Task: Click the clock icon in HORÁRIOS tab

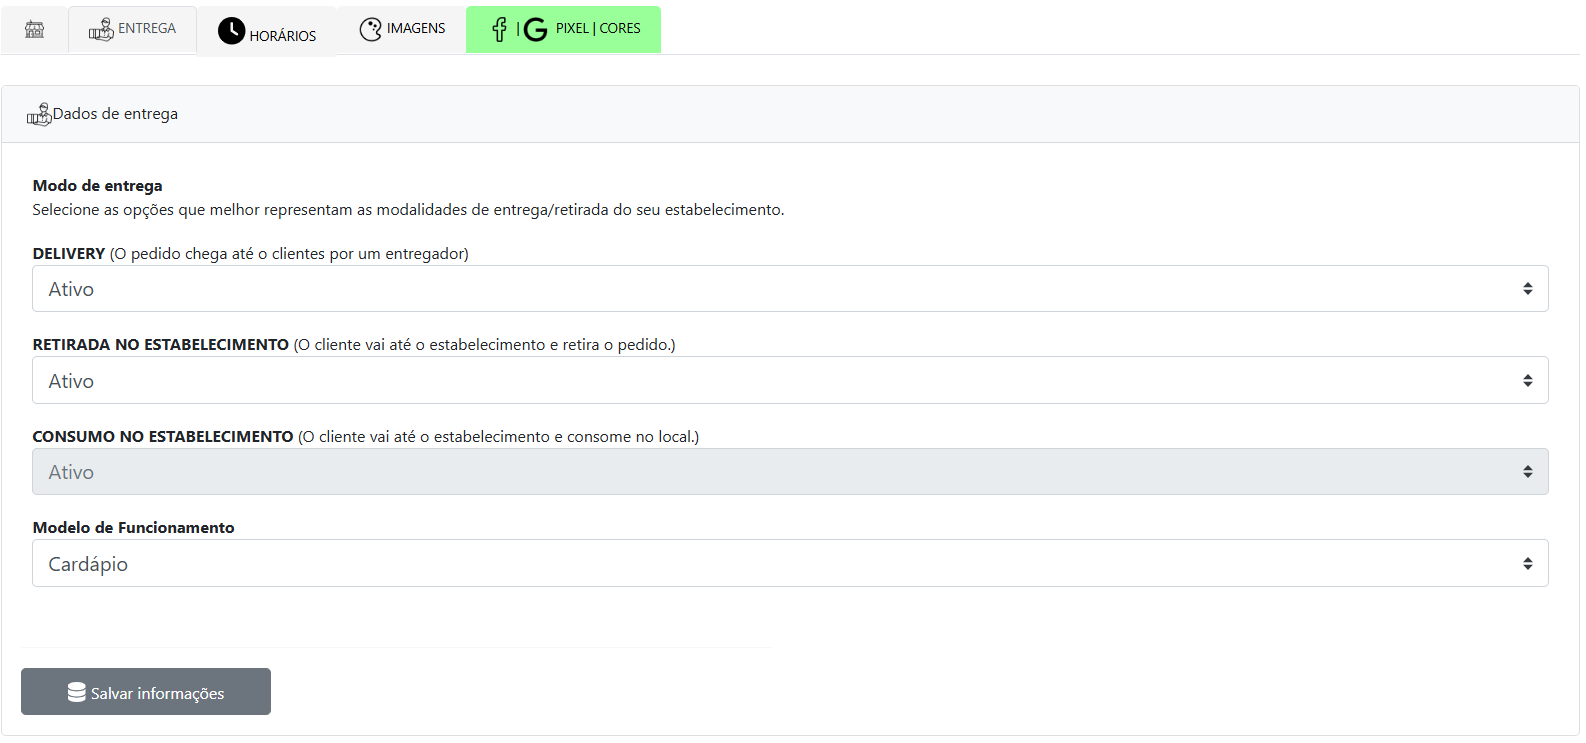Action: click(231, 31)
